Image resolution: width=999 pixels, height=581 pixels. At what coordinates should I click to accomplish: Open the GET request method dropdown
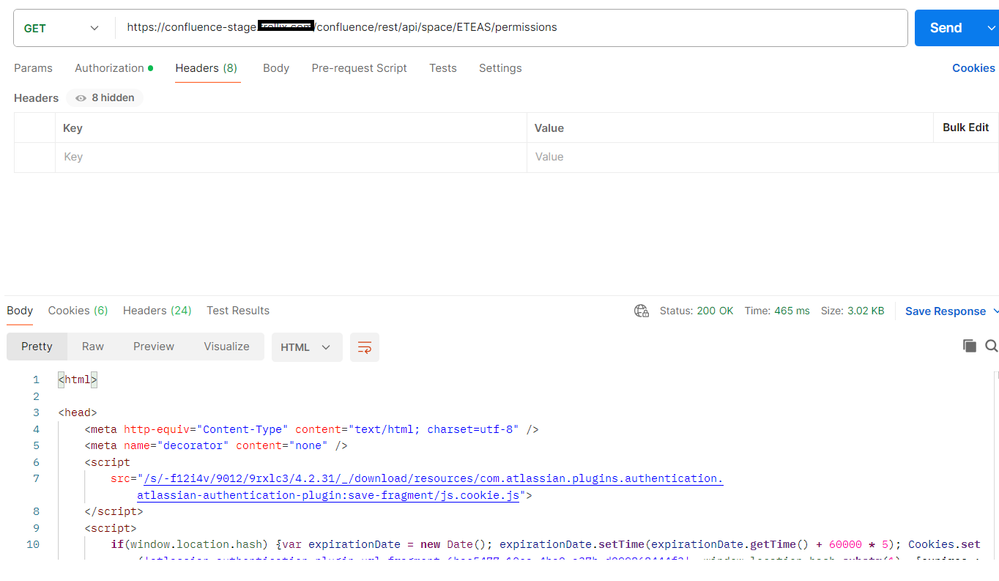pos(63,27)
